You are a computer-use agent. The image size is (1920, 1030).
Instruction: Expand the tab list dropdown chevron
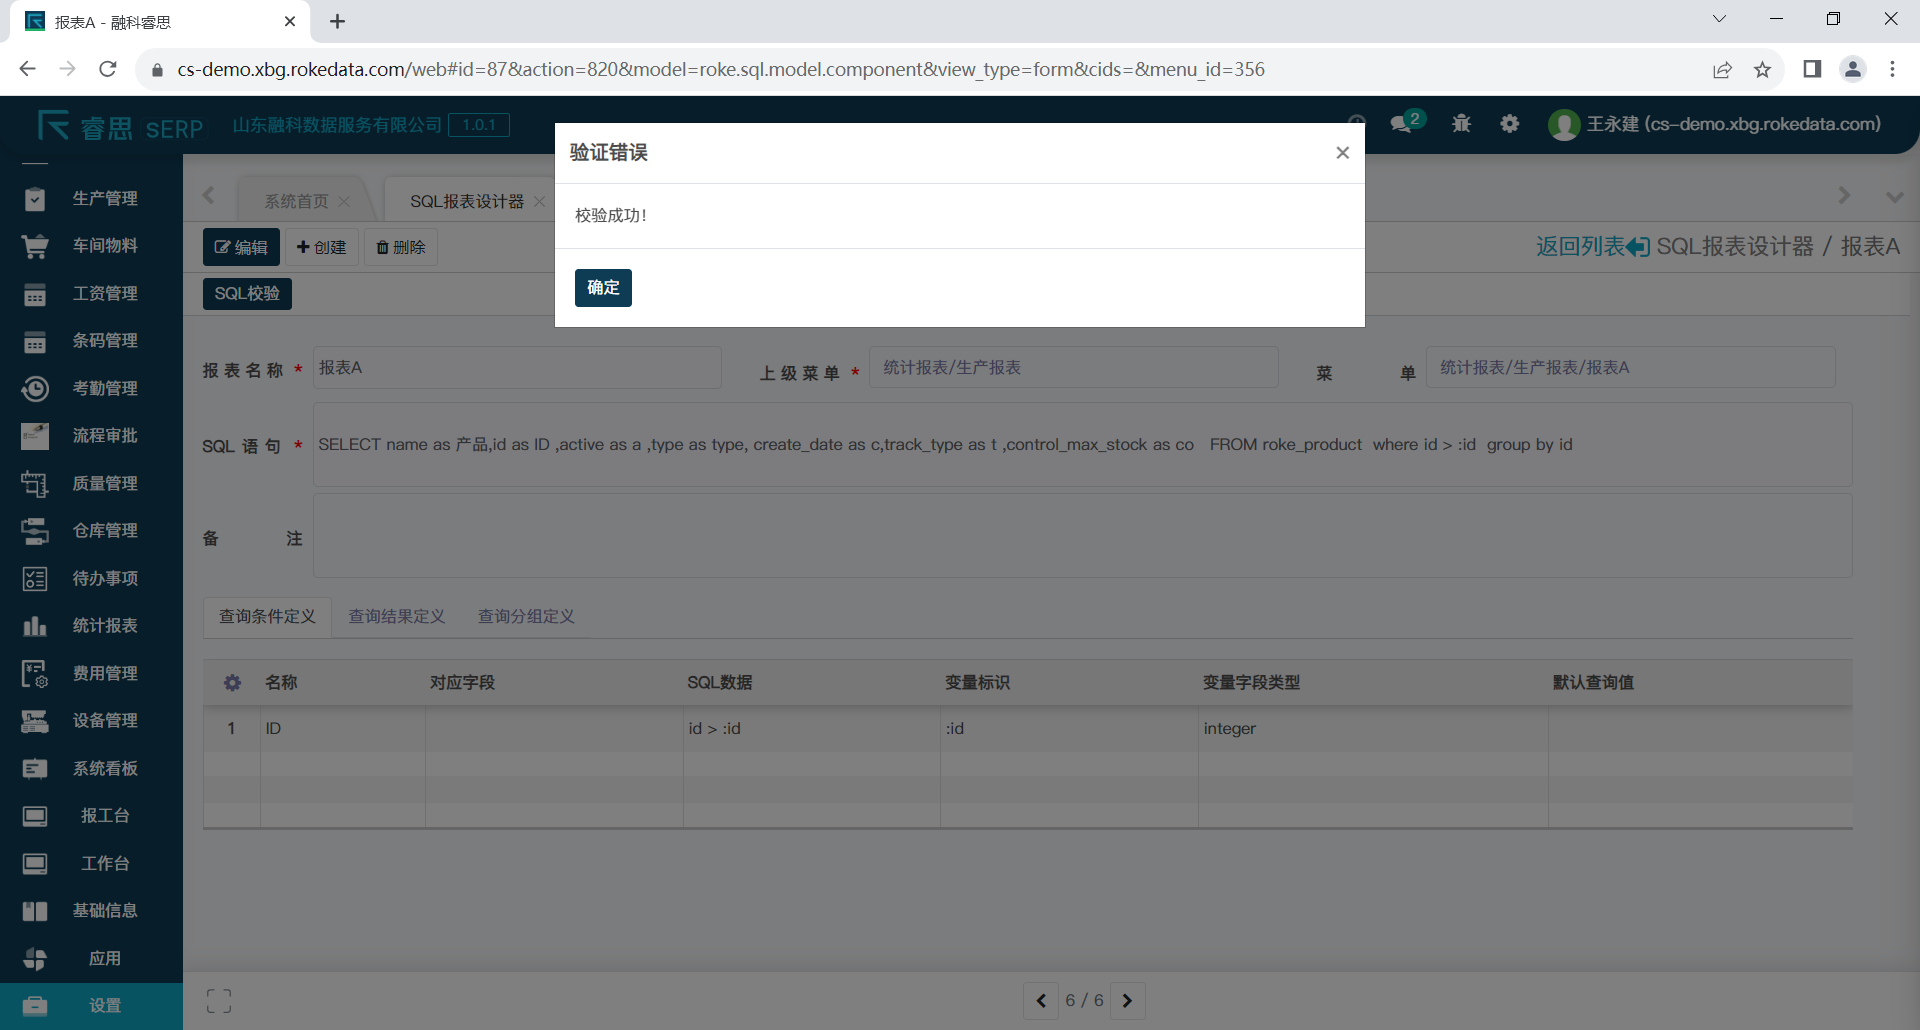1894,197
